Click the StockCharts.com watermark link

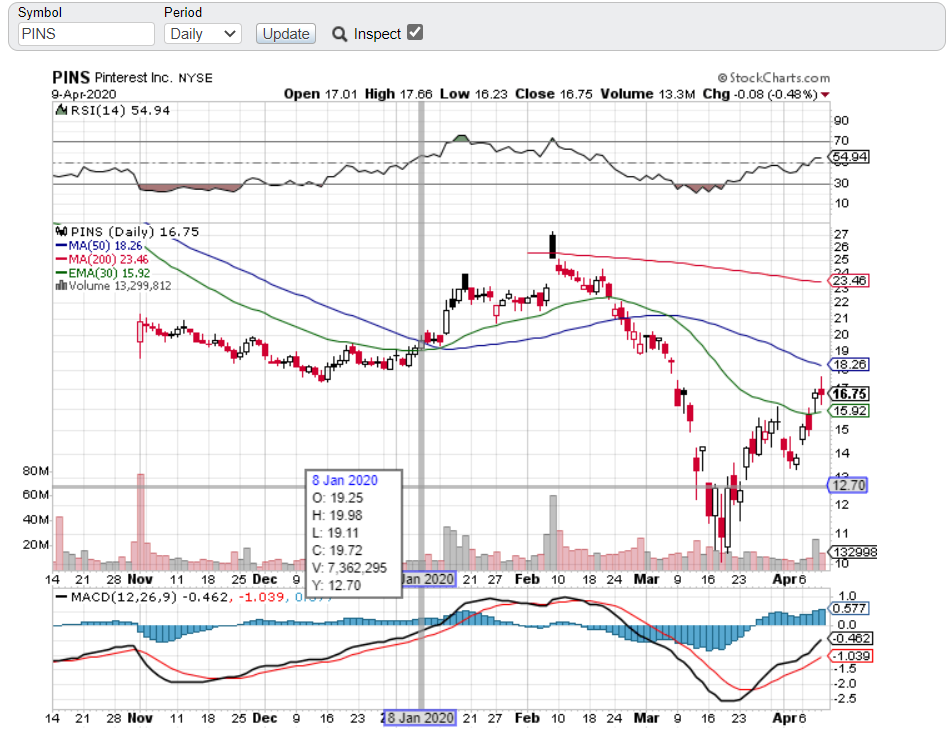(x=773, y=78)
